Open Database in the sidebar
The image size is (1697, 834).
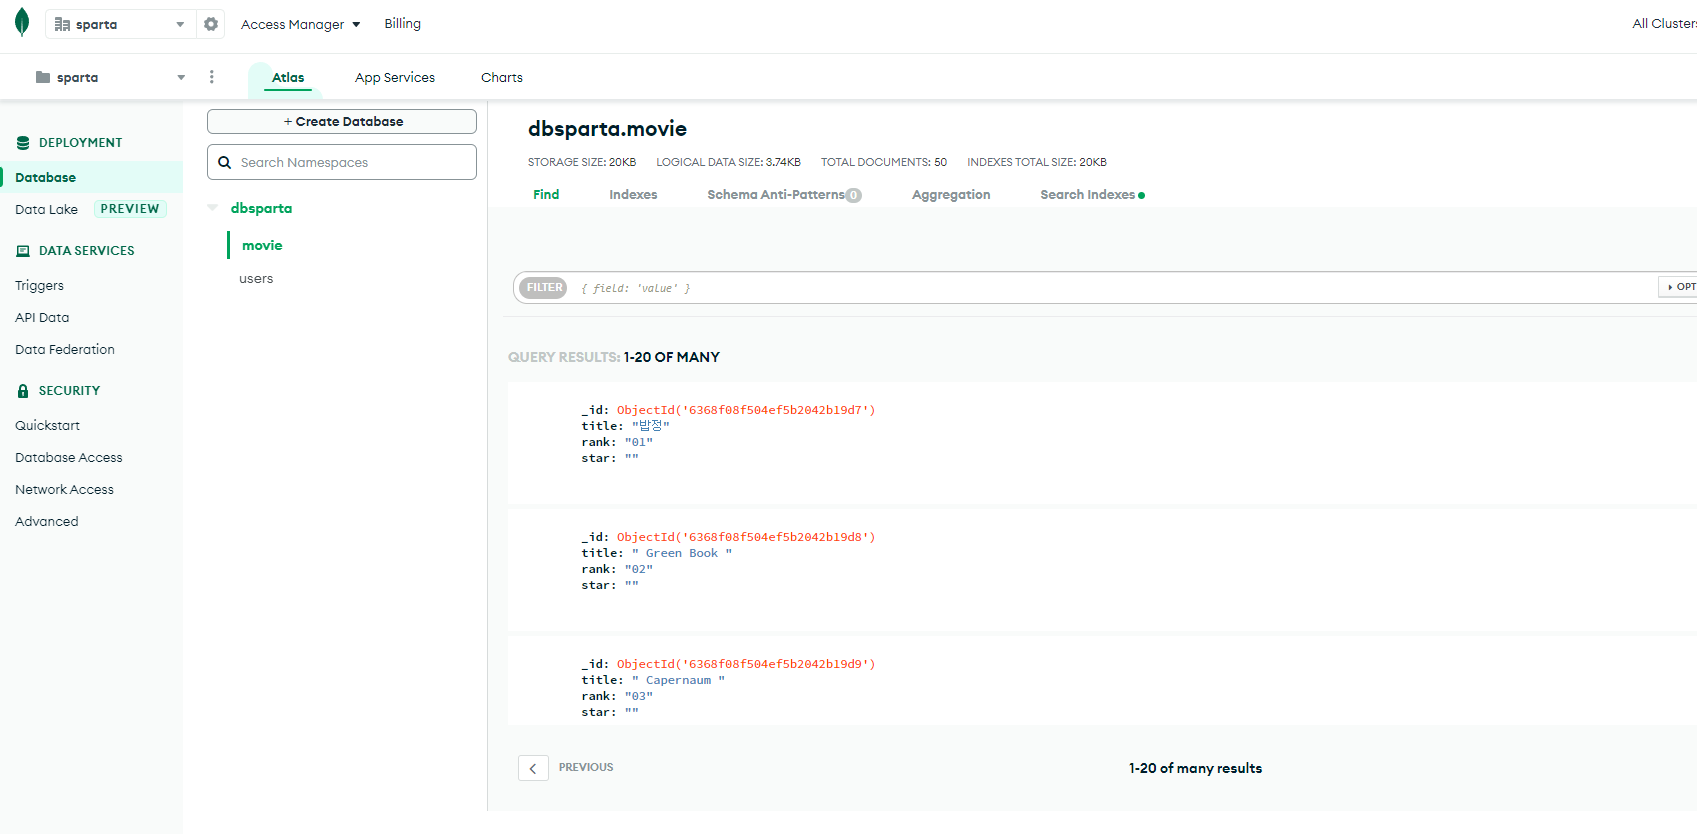[x=45, y=177]
